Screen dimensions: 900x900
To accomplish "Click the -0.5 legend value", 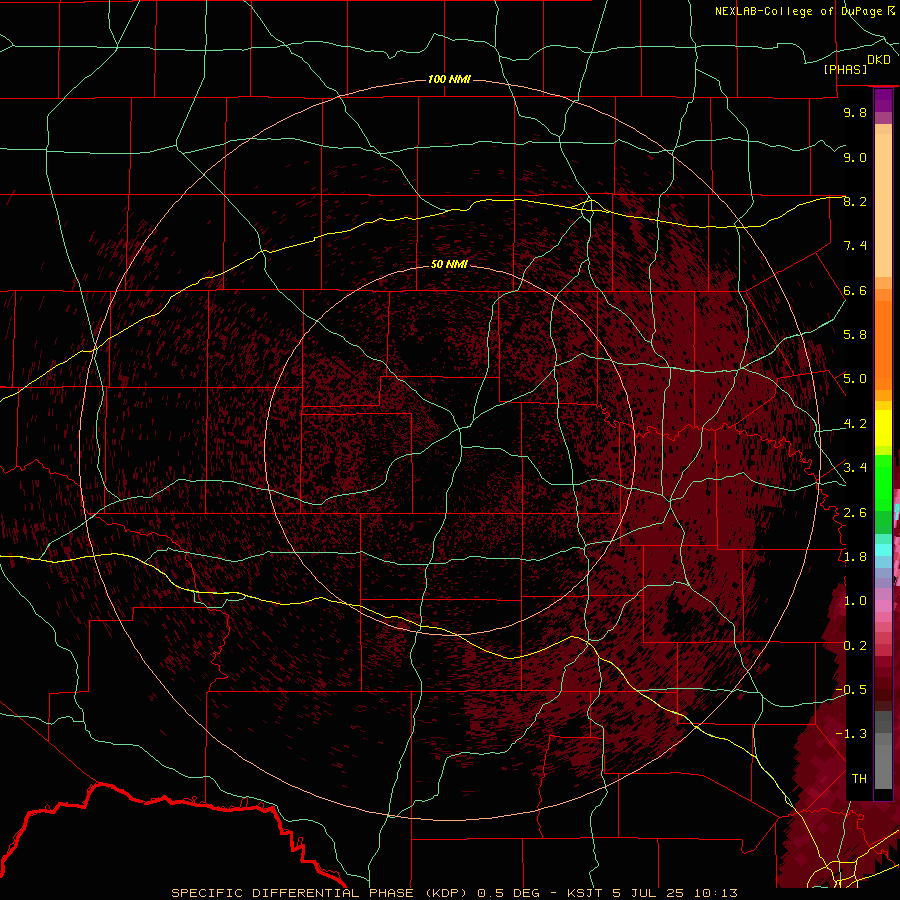I will [851, 690].
